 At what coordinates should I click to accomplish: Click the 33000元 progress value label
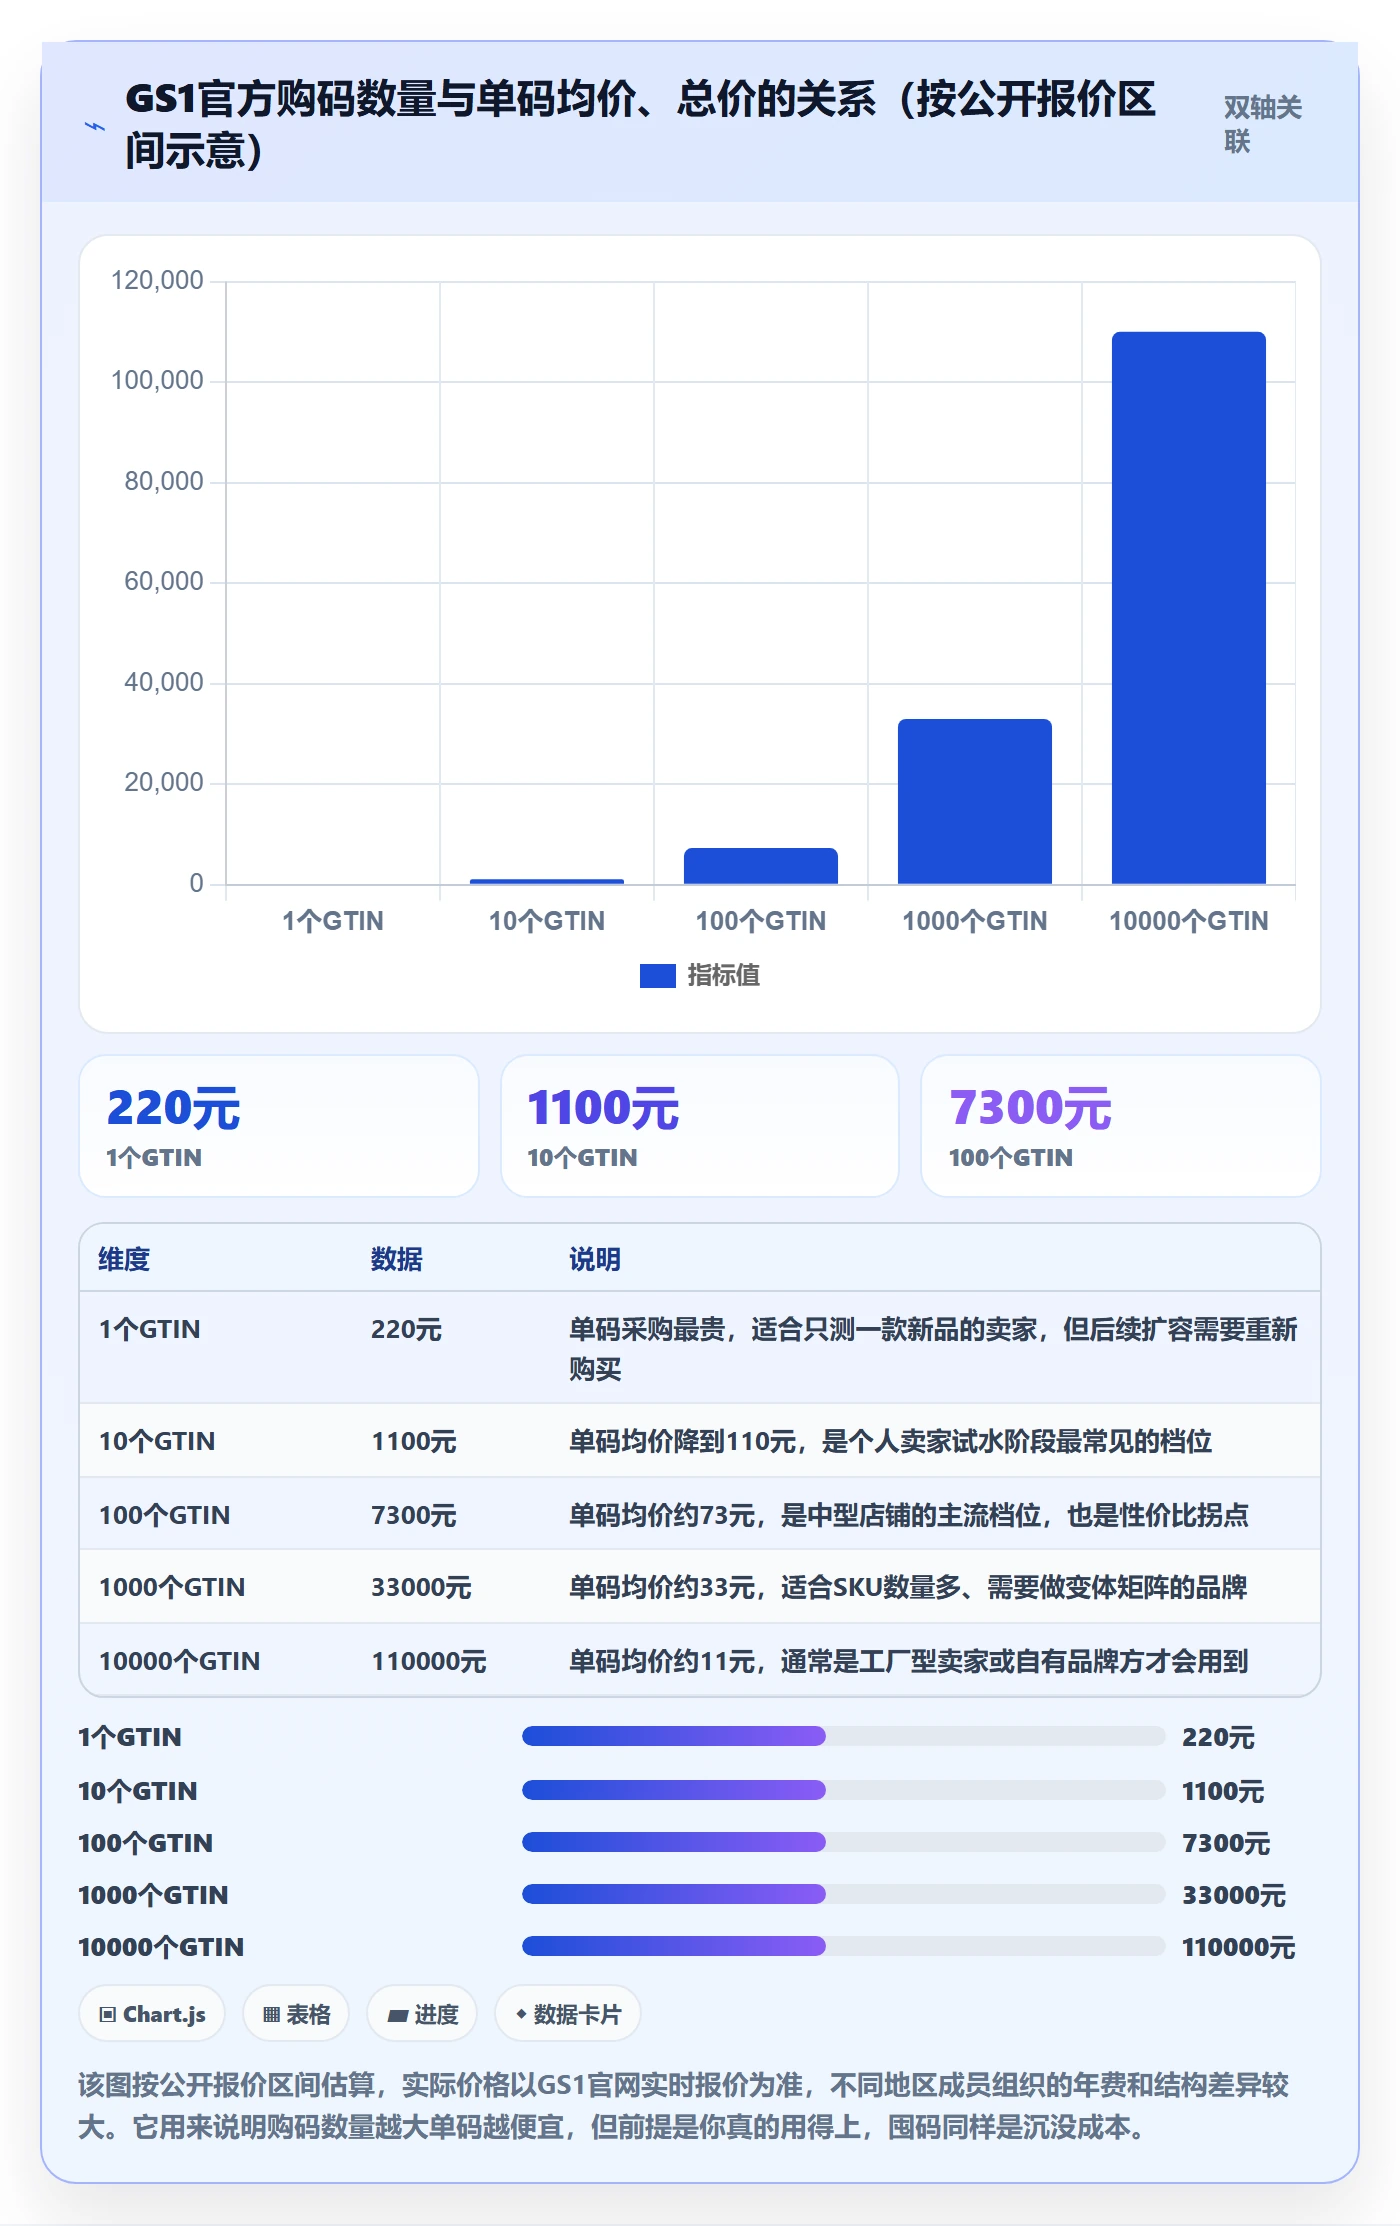(x=1233, y=1895)
